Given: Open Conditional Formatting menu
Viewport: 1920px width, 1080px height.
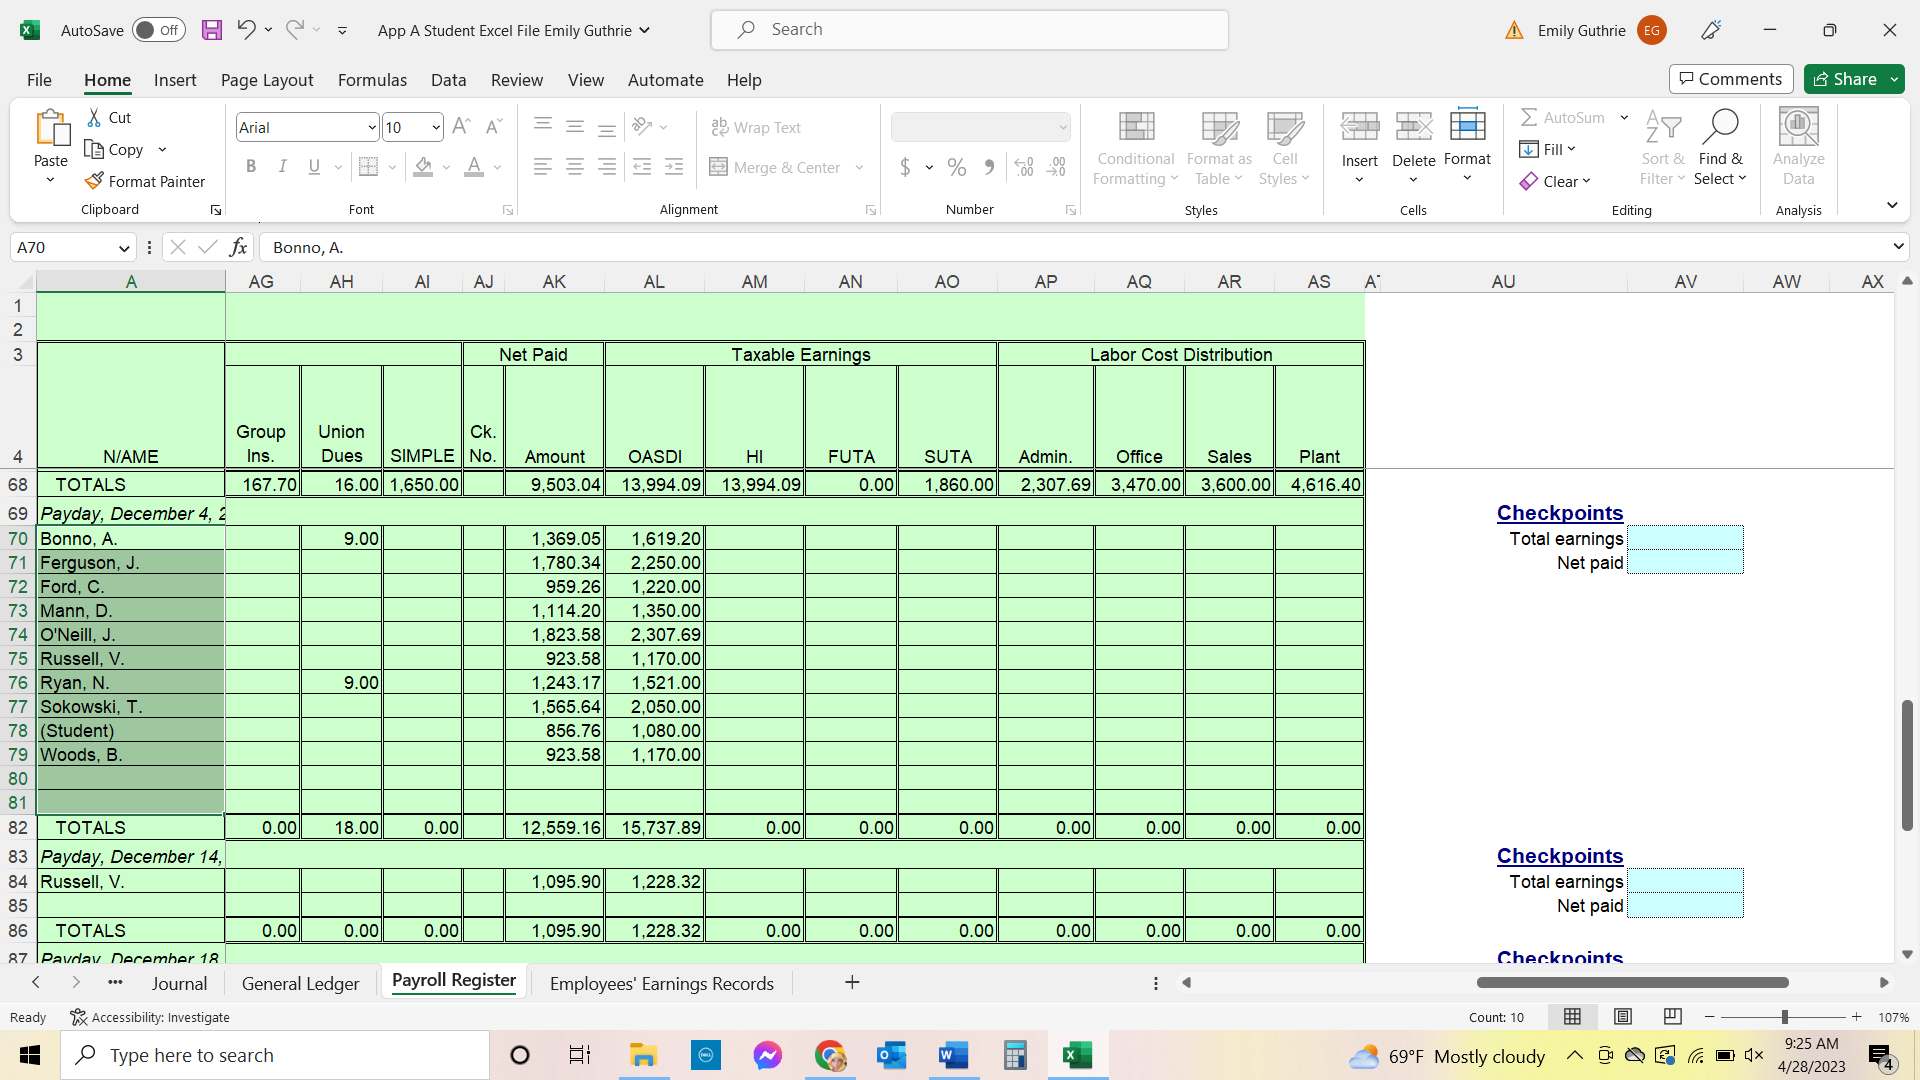Looking at the screenshot, I should [x=1135, y=148].
